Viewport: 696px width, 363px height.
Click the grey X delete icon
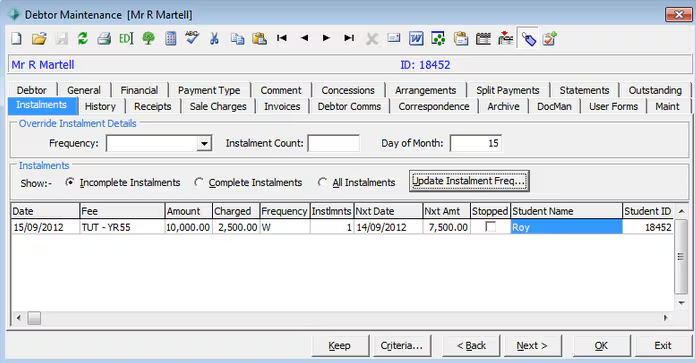[x=372, y=39]
